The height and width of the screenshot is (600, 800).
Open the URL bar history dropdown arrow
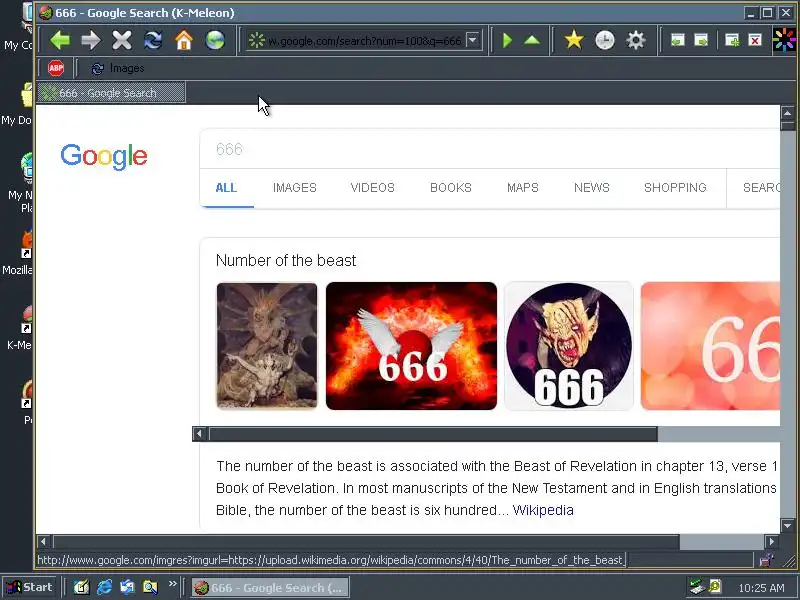coord(473,40)
